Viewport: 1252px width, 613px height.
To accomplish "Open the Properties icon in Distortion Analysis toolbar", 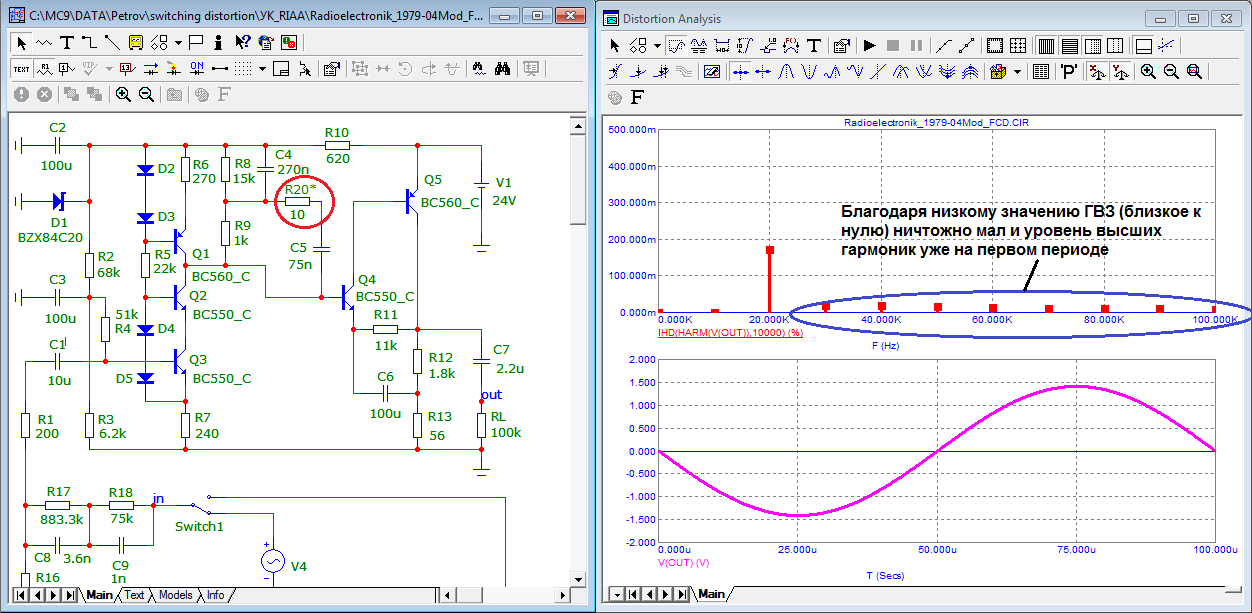I will coord(841,45).
